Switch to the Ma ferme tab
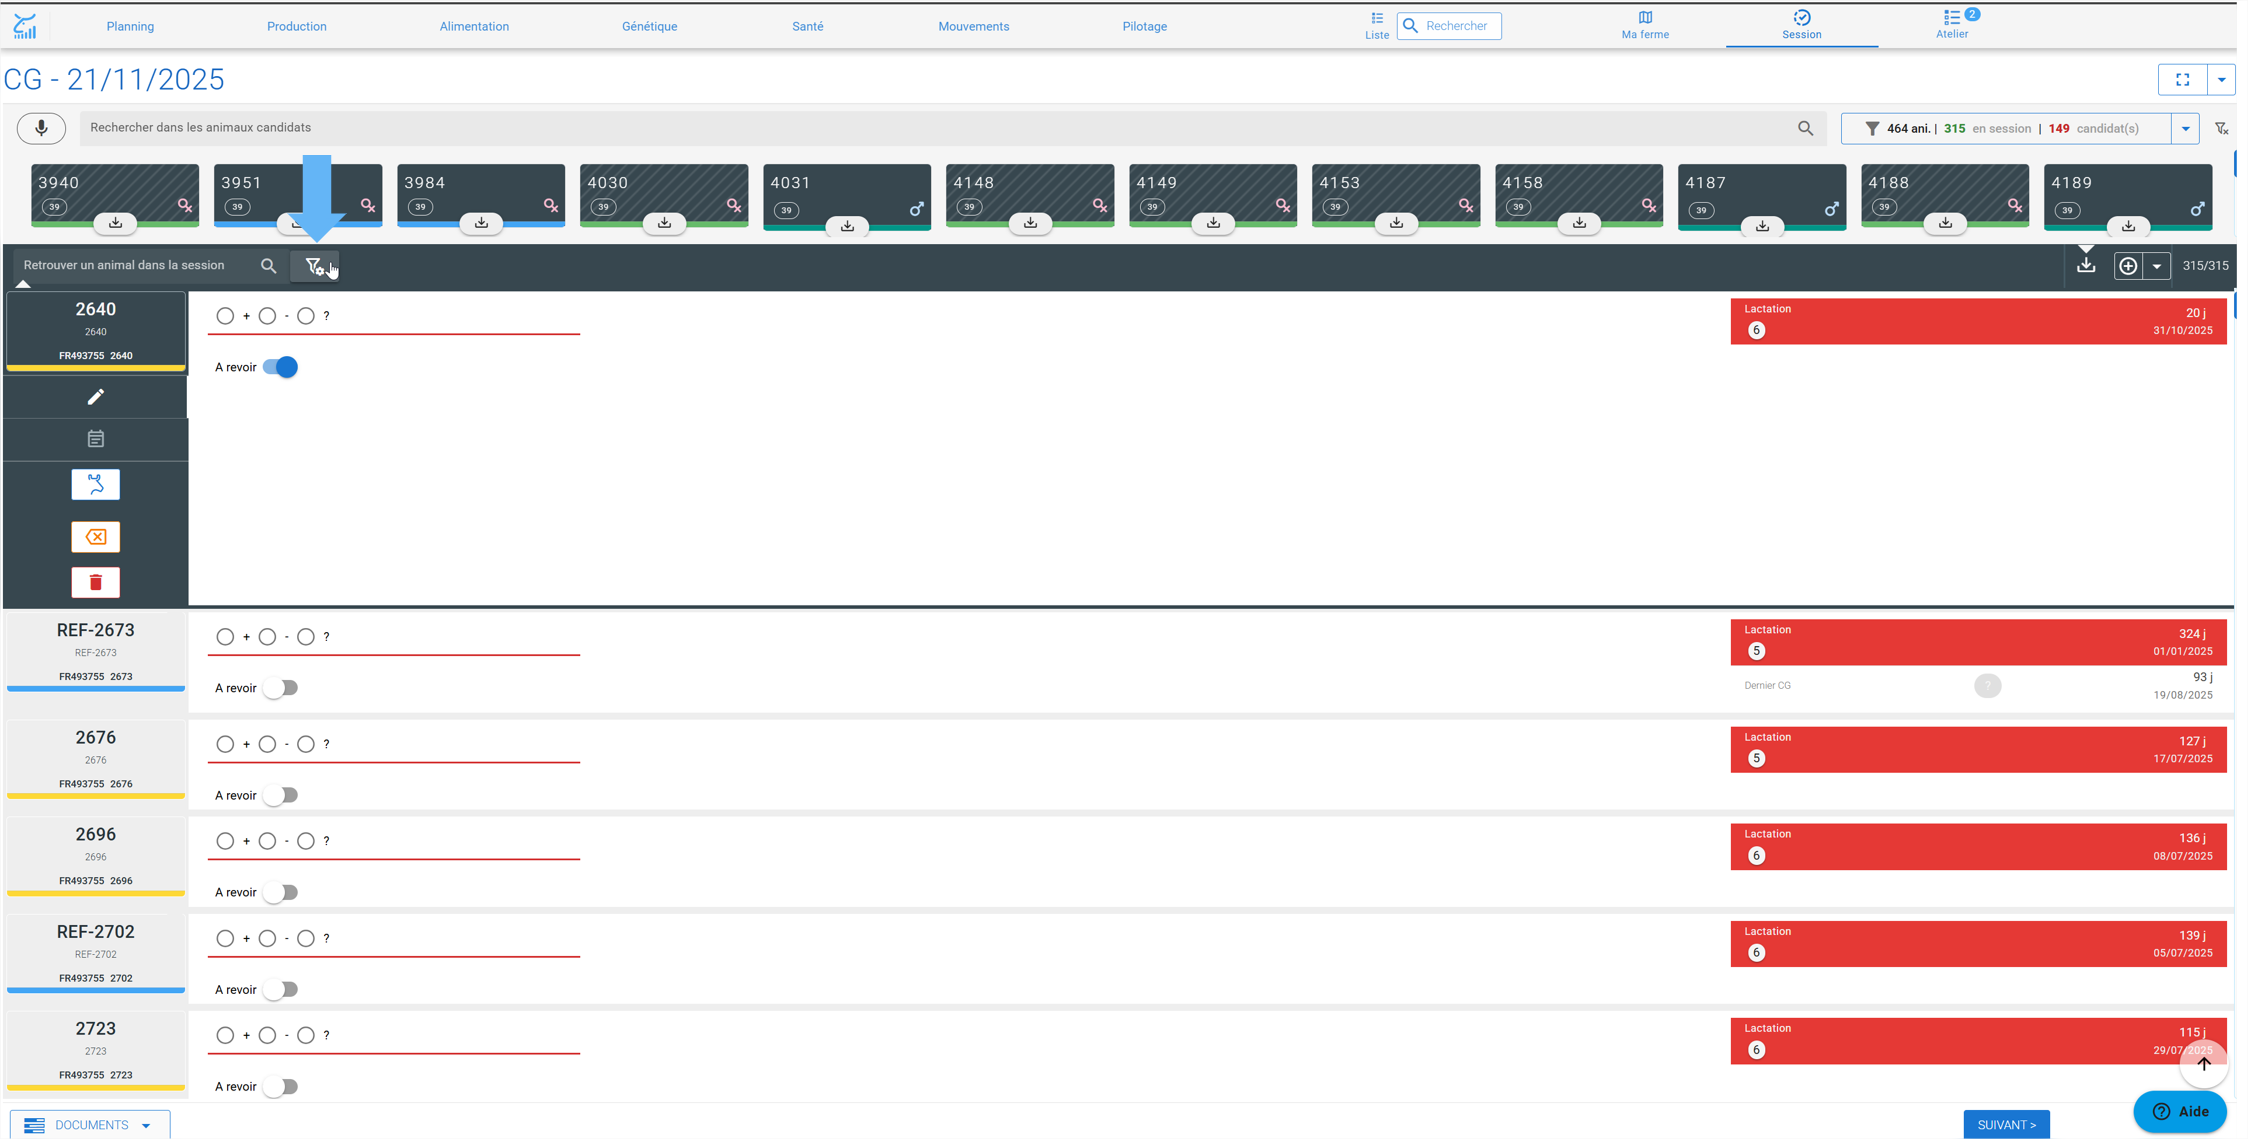Image resolution: width=2248 pixels, height=1139 pixels. 1645,26
